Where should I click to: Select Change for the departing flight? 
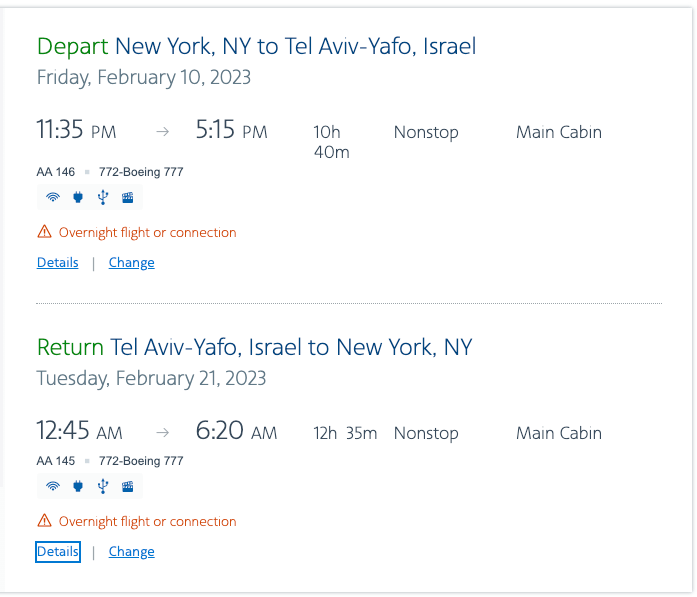pyautogui.click(x=131, y=263)
